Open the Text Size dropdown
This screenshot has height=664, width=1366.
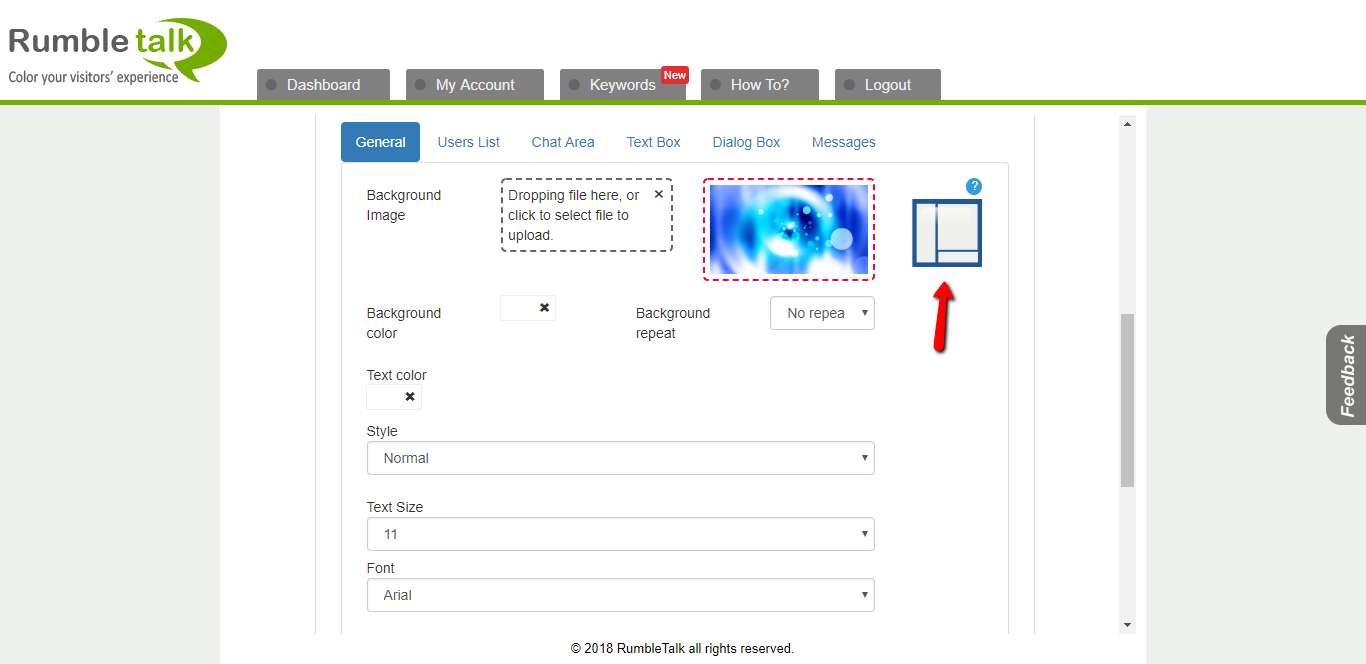pyautogui.click(x=620, y=534)
